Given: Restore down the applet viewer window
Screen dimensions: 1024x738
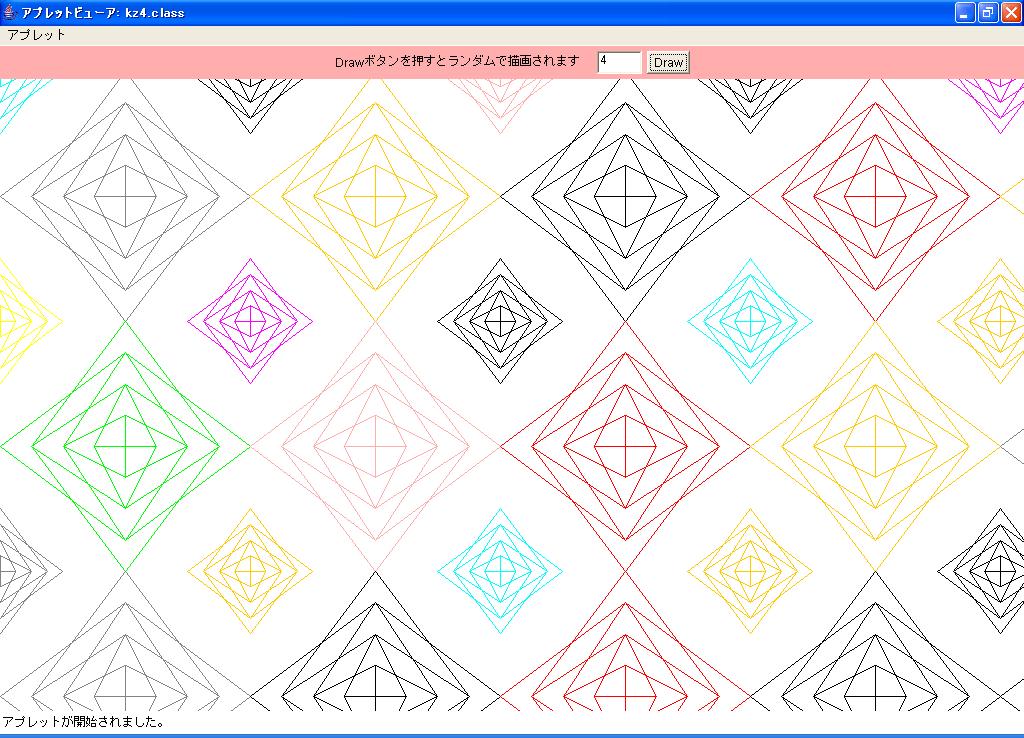Looking at the screenshot, I should pyautogui.click(x=988, y=12).
